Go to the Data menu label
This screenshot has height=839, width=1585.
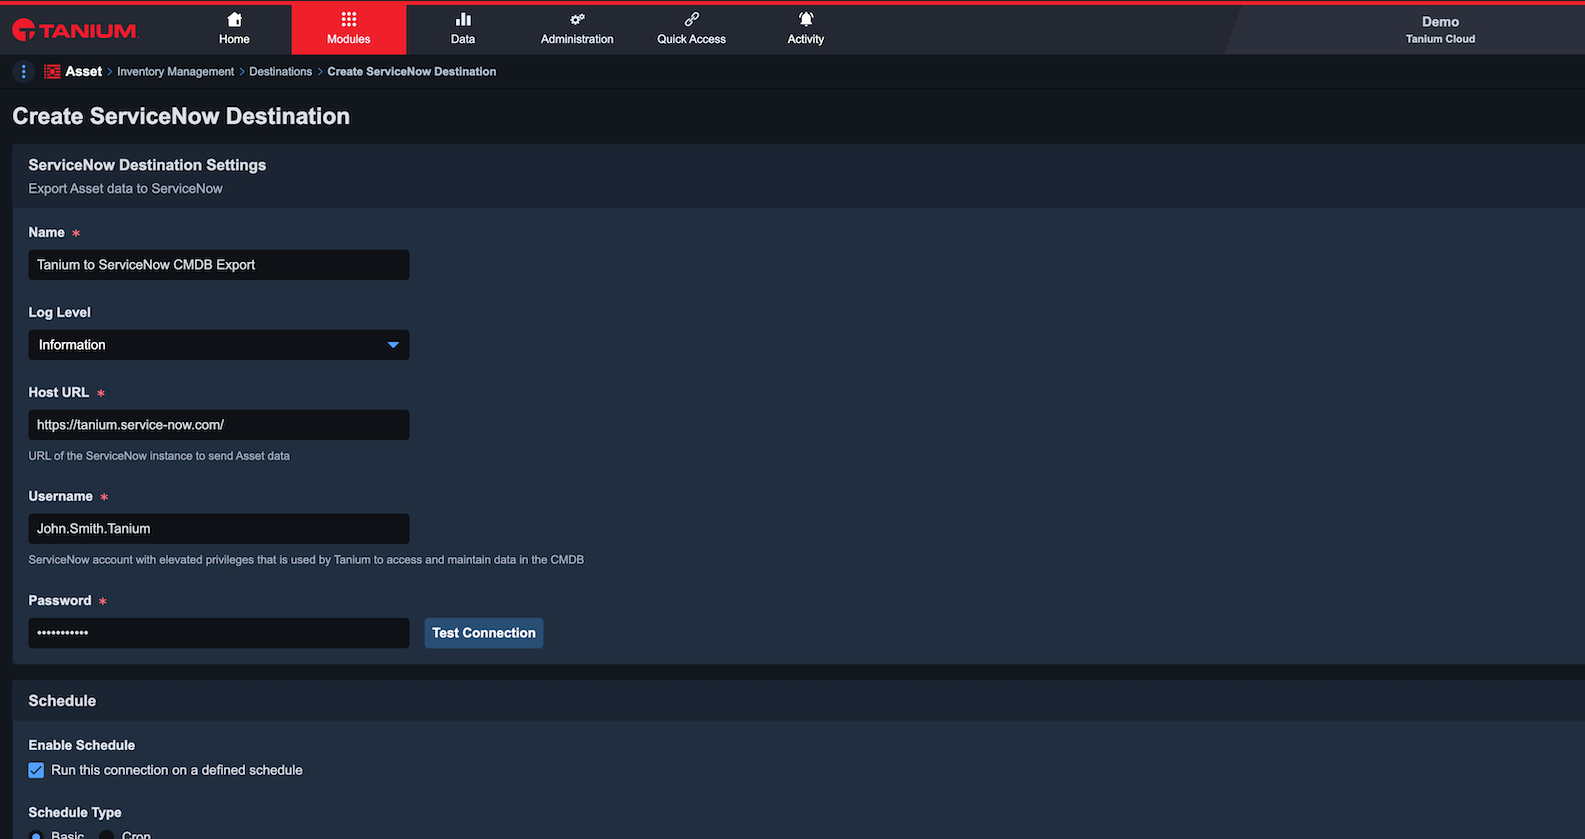[x=463, y=39]
